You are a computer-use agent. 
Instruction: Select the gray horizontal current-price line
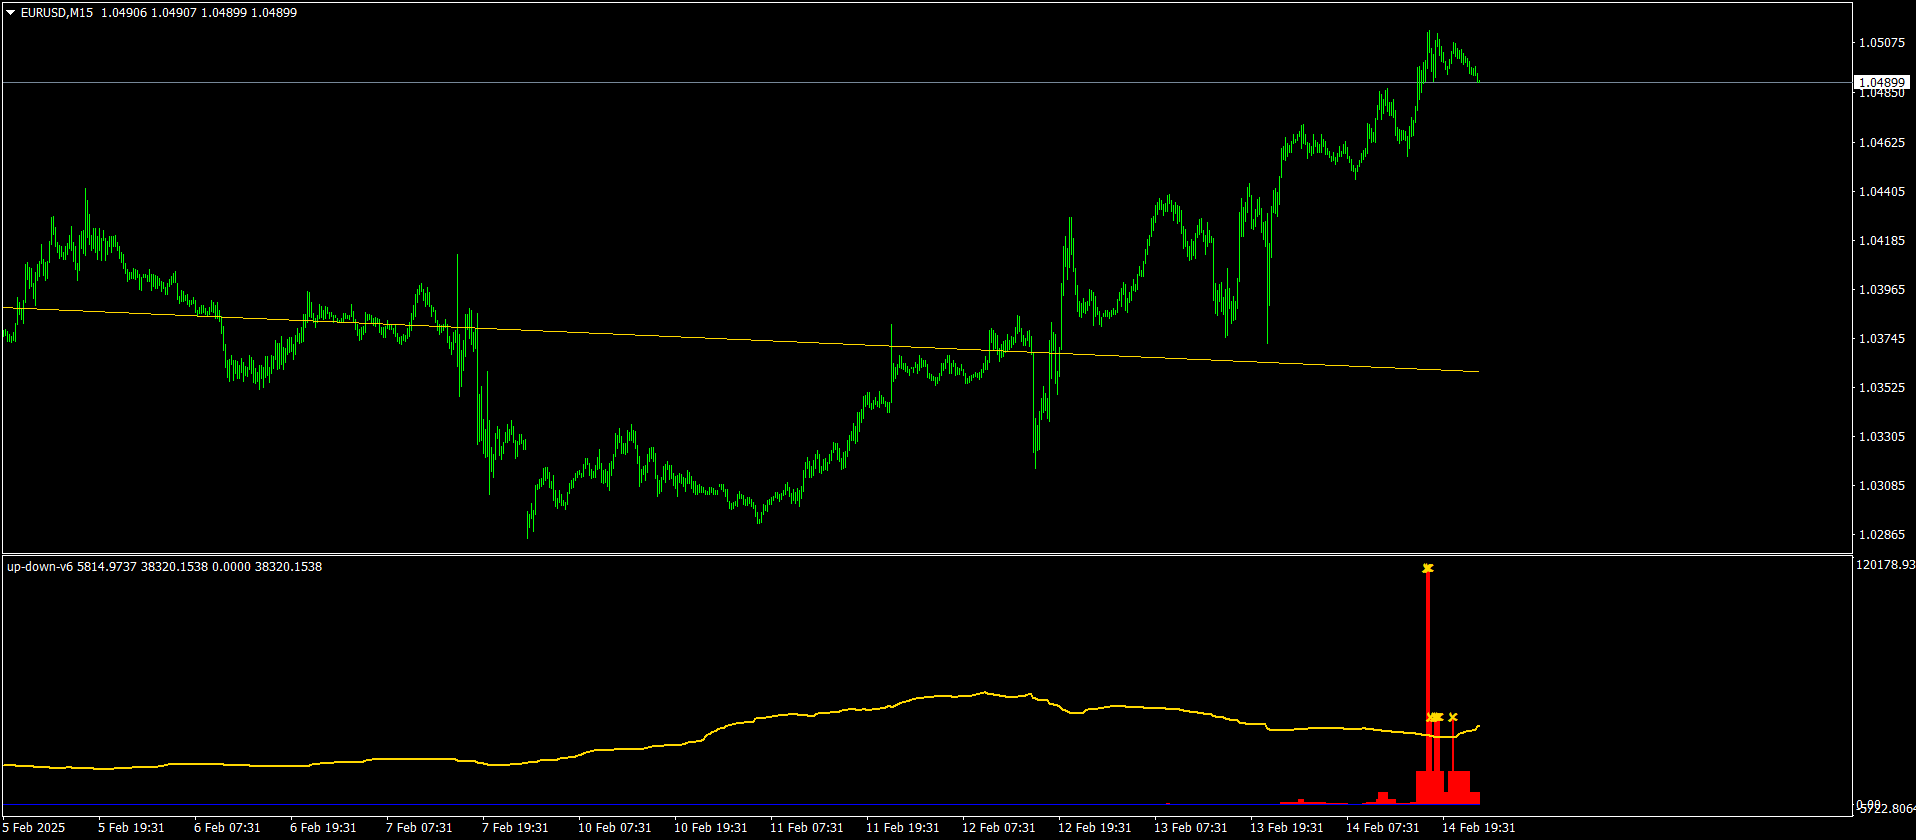[927, 82]
